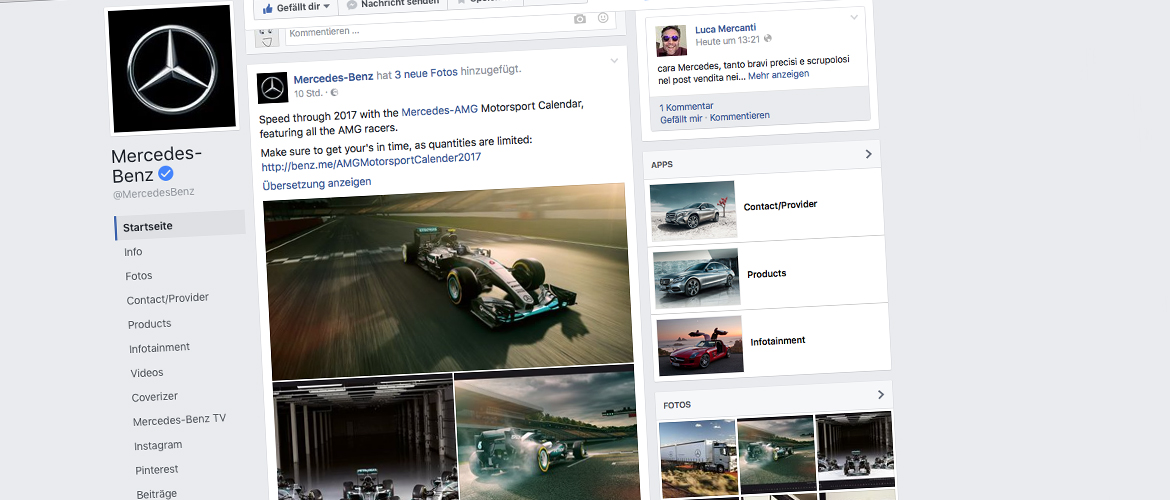Click in the Kommentieren input field

click(450, 27)
